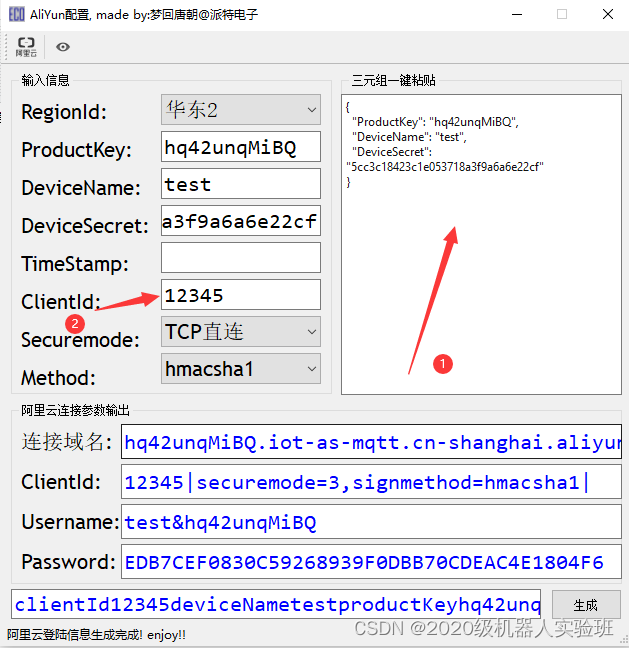Image resolution: width=629 pixels, height=648 pixels.
Task: Click the Username output field test&hq42unqMiBQ
Action: (x=371, y=522)
